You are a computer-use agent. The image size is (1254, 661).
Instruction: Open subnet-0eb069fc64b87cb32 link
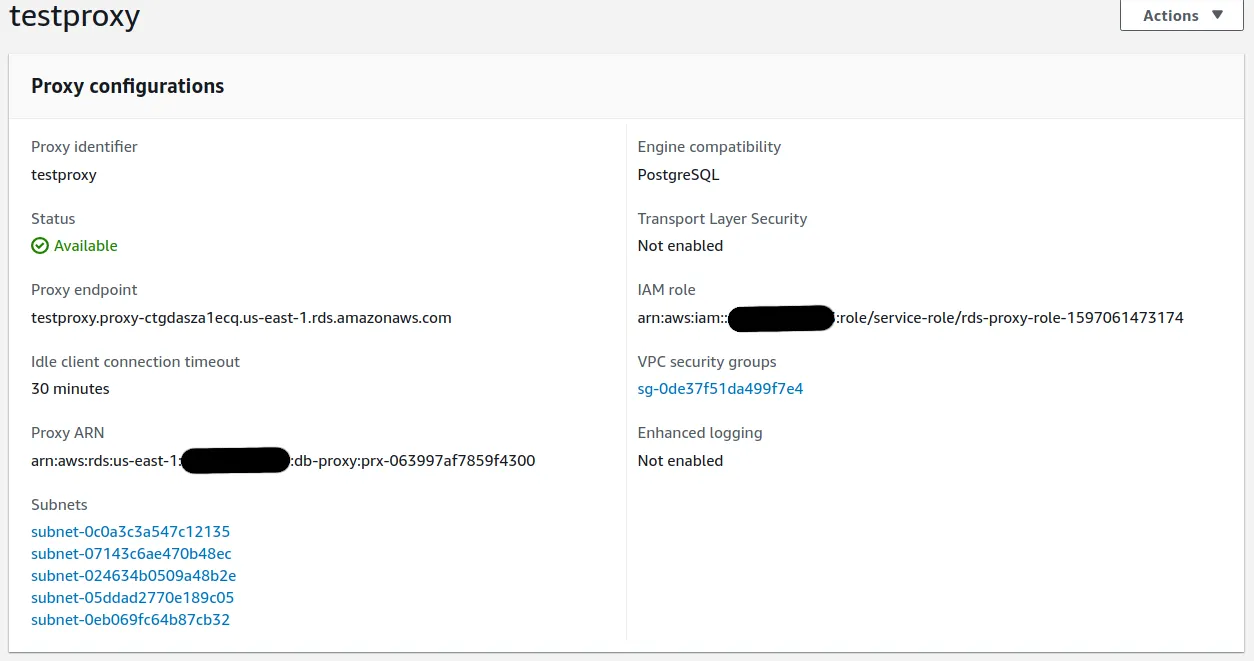pyautogui.click(x=131, y=620)
